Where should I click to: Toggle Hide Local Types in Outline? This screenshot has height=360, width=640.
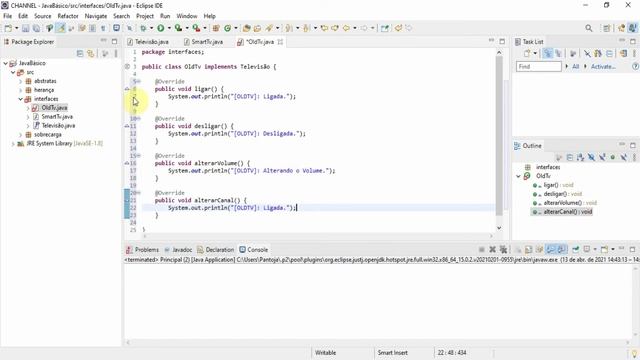(x=623, y=157)
